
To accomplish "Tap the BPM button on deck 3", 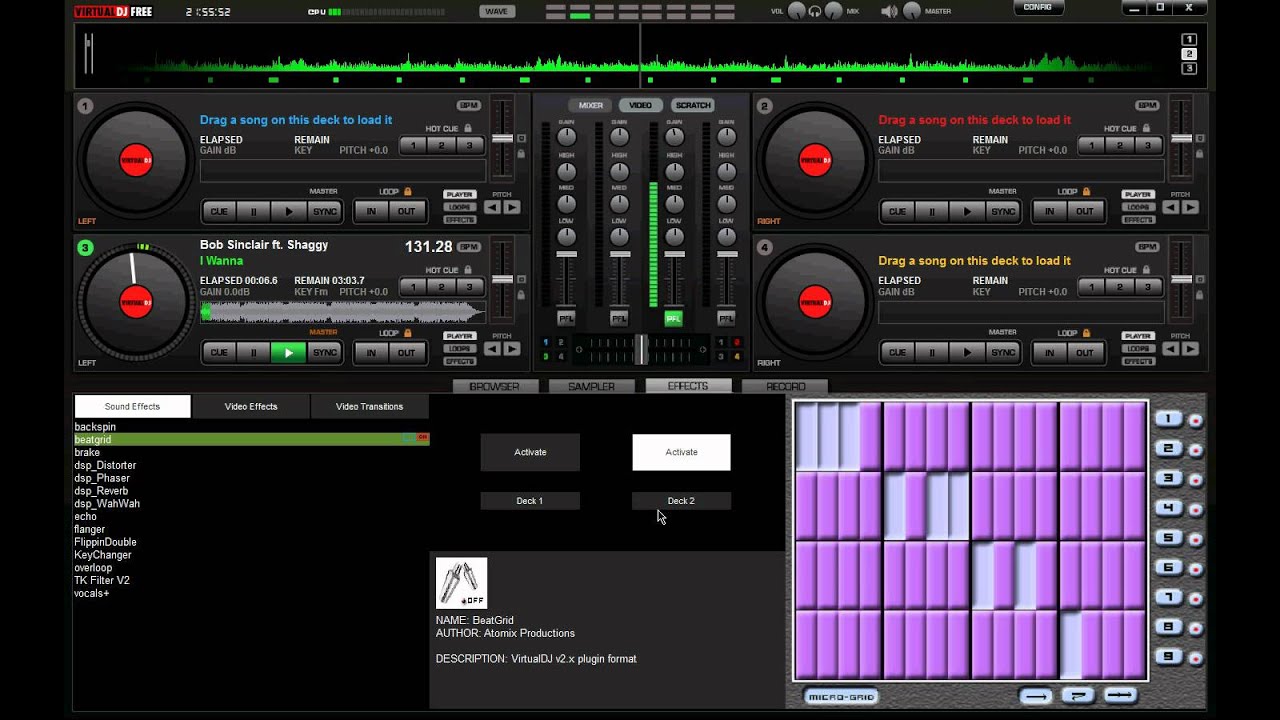I will [469, 246].
